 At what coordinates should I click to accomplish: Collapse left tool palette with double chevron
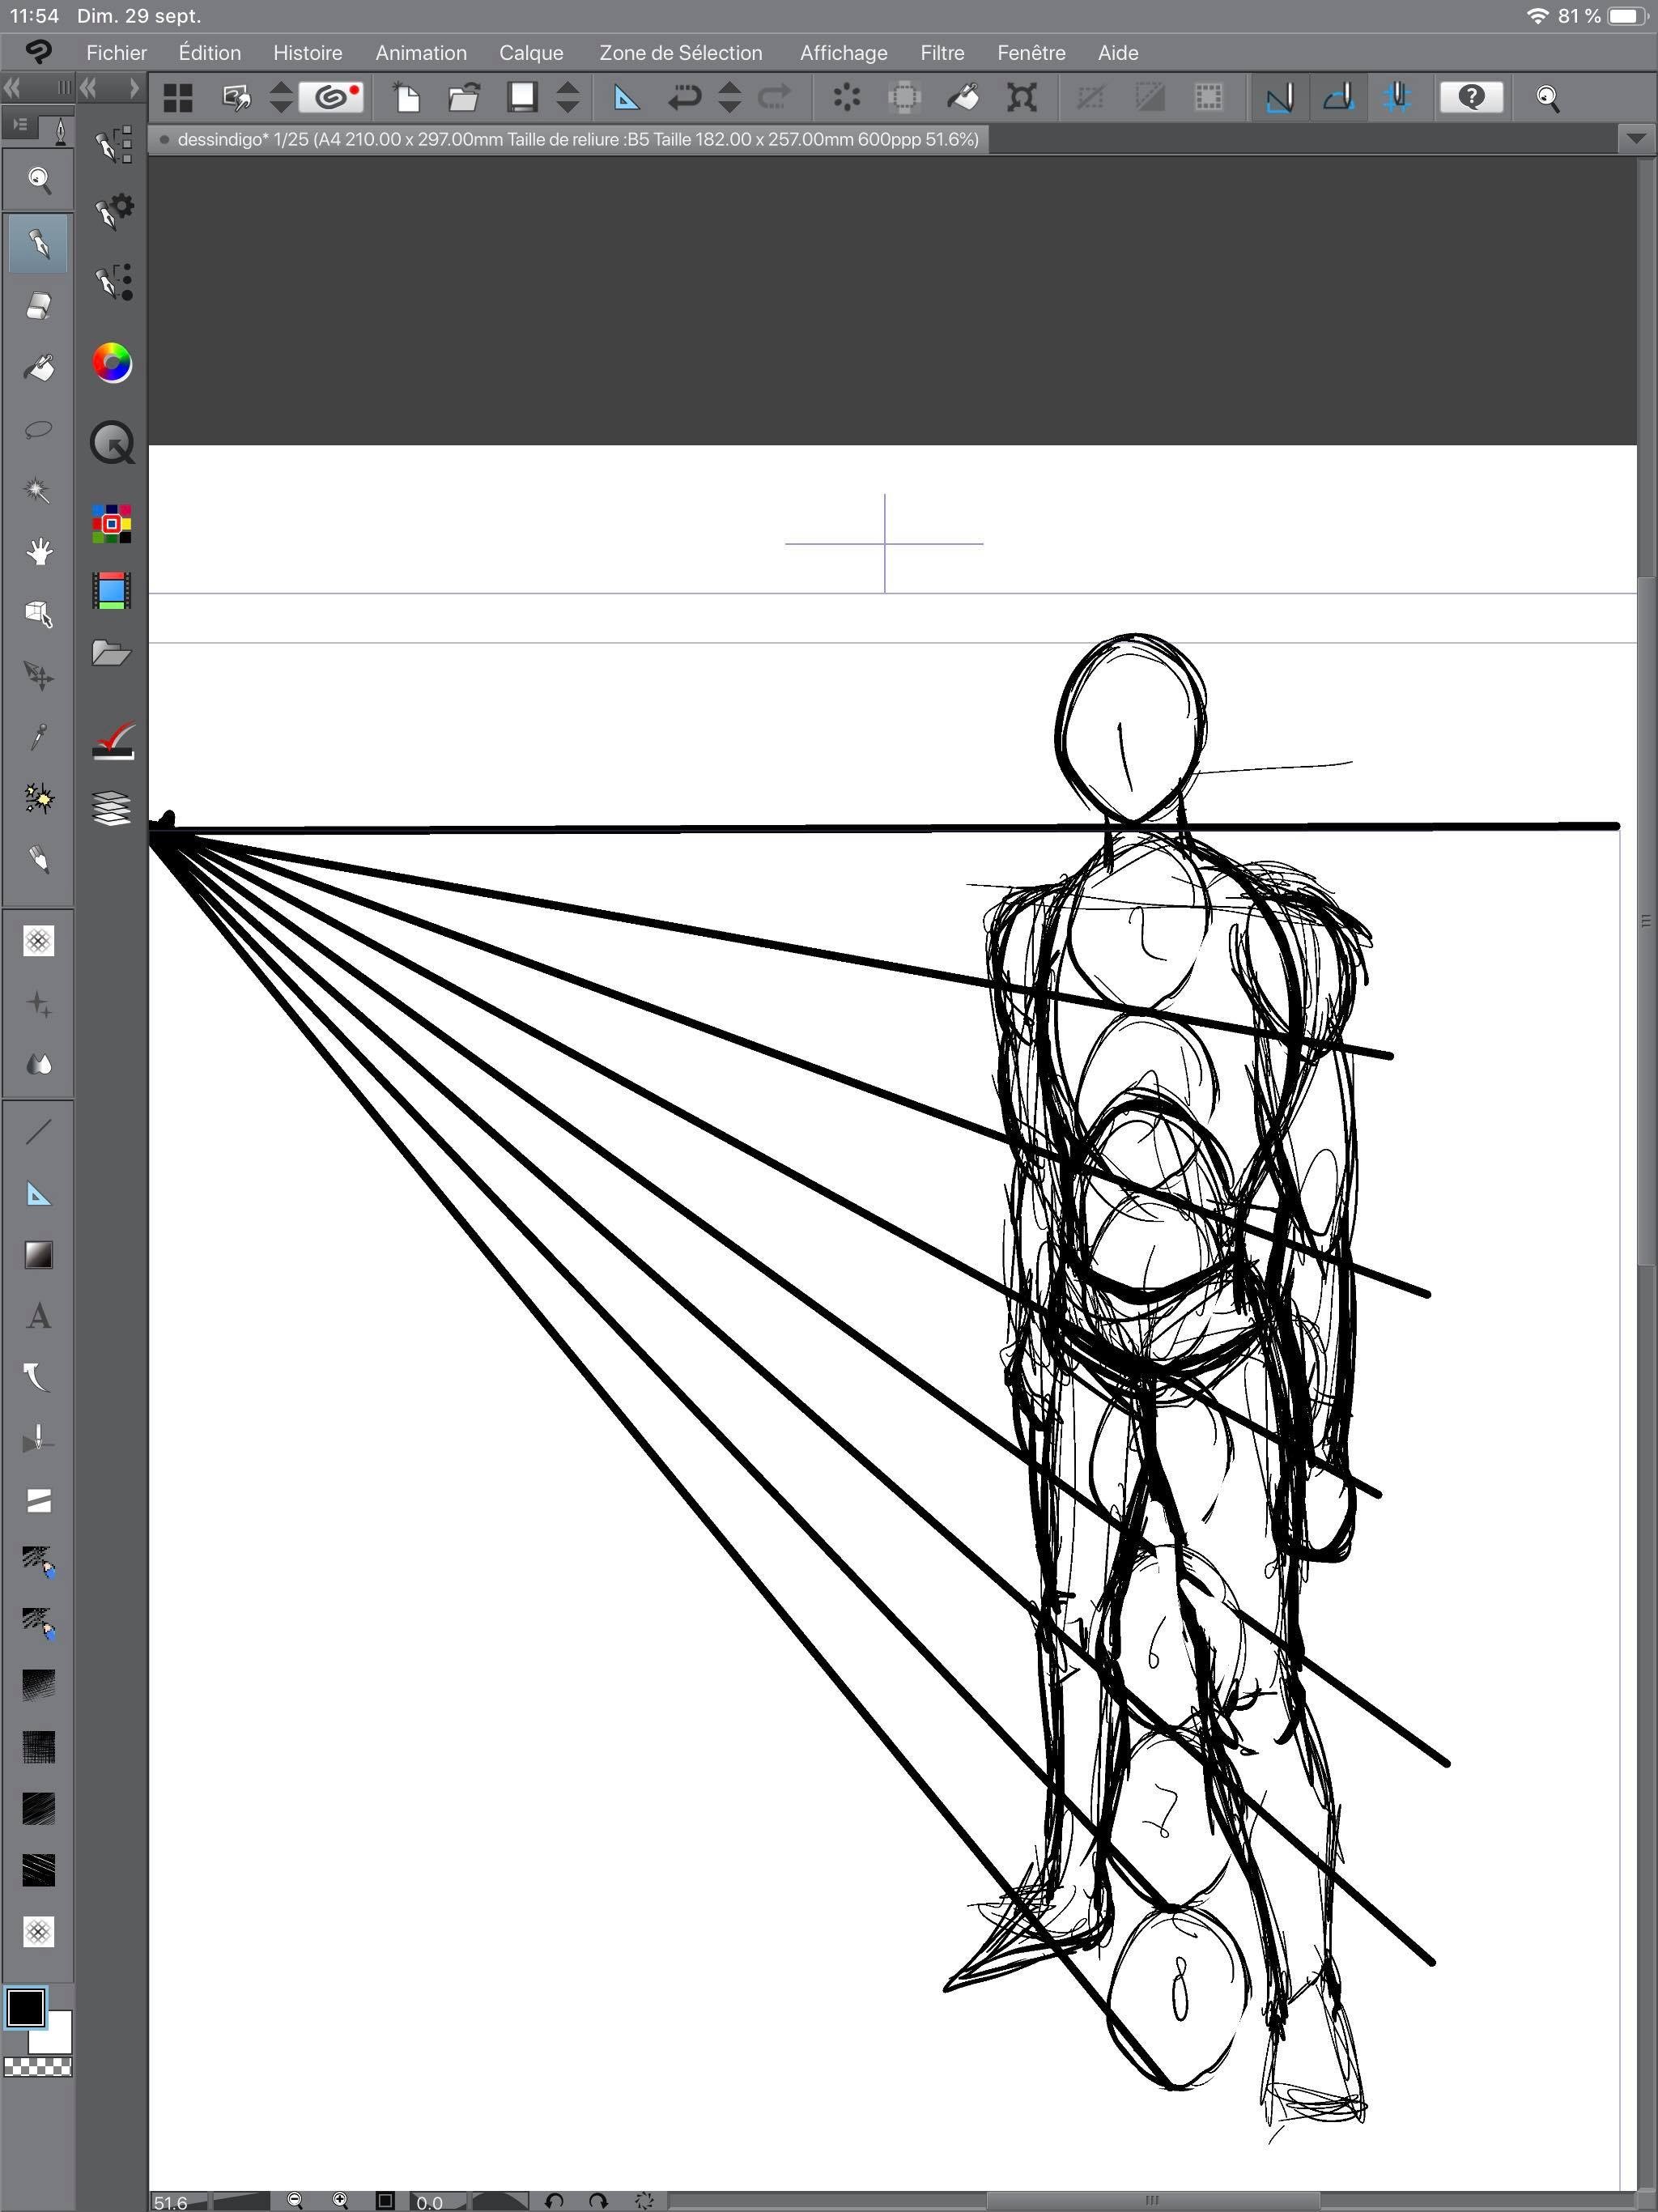pyautogui.click(x=12, y=88)
